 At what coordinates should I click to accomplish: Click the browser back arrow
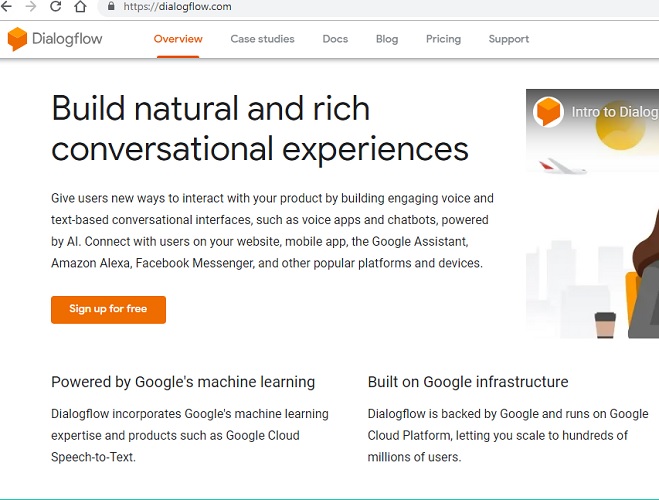tap(6, 6)
